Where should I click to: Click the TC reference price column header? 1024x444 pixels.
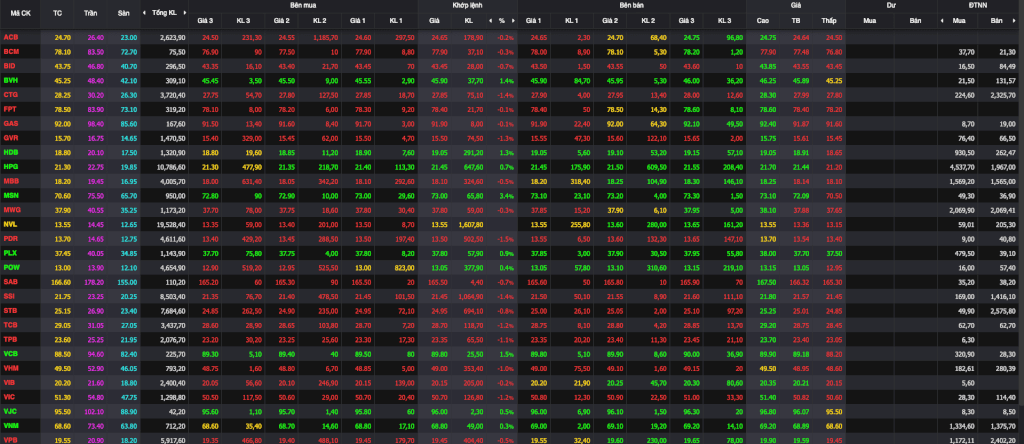point(57,13)
